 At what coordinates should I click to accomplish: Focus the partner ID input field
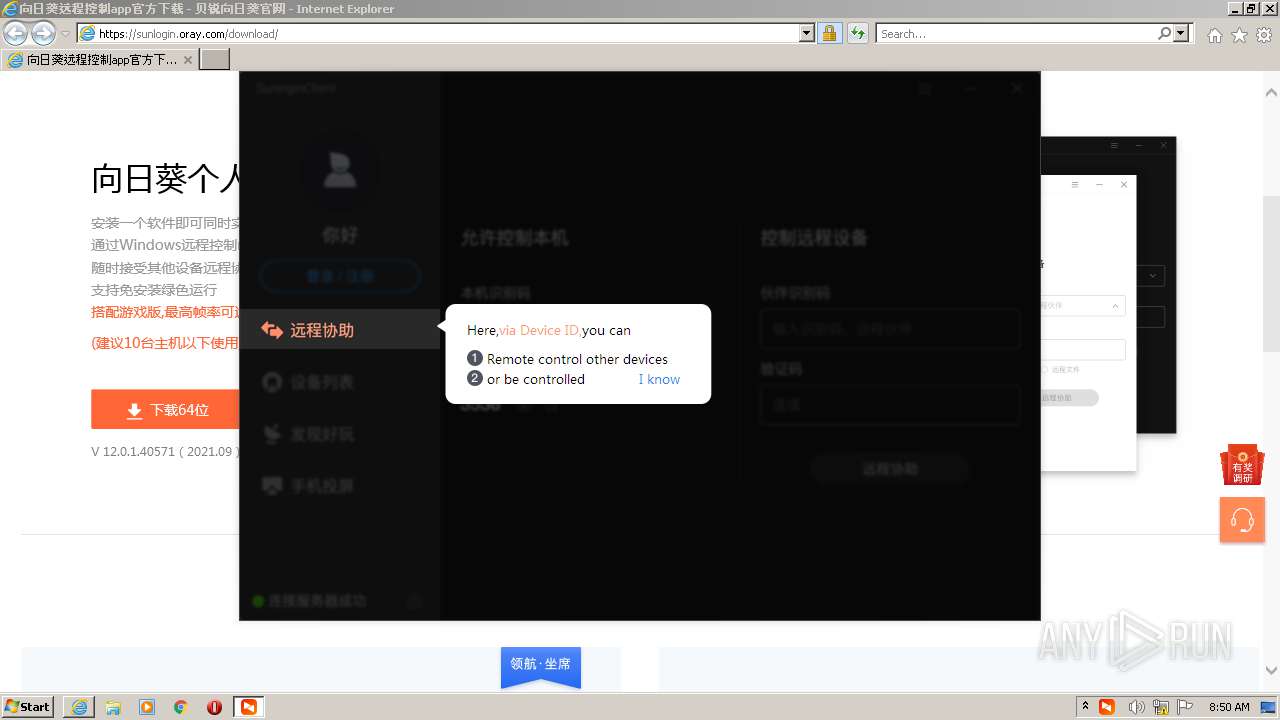889,328
